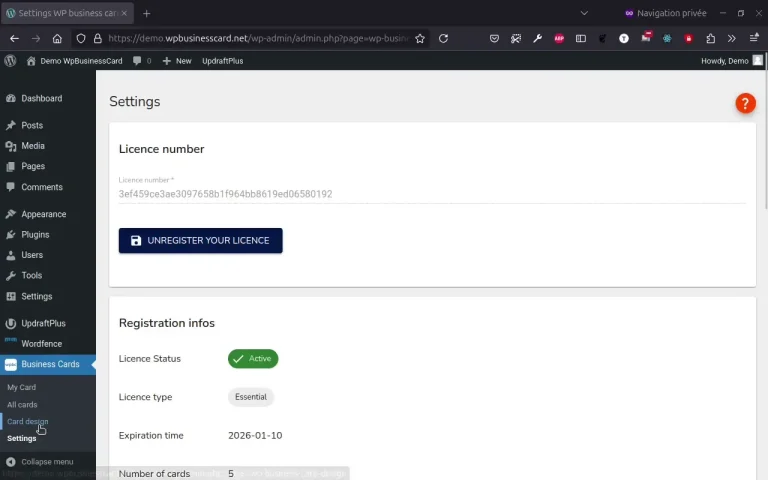Open Users in the sidebar
The height and width of the screenshot is (480, 768).
[x=32, y=255]
